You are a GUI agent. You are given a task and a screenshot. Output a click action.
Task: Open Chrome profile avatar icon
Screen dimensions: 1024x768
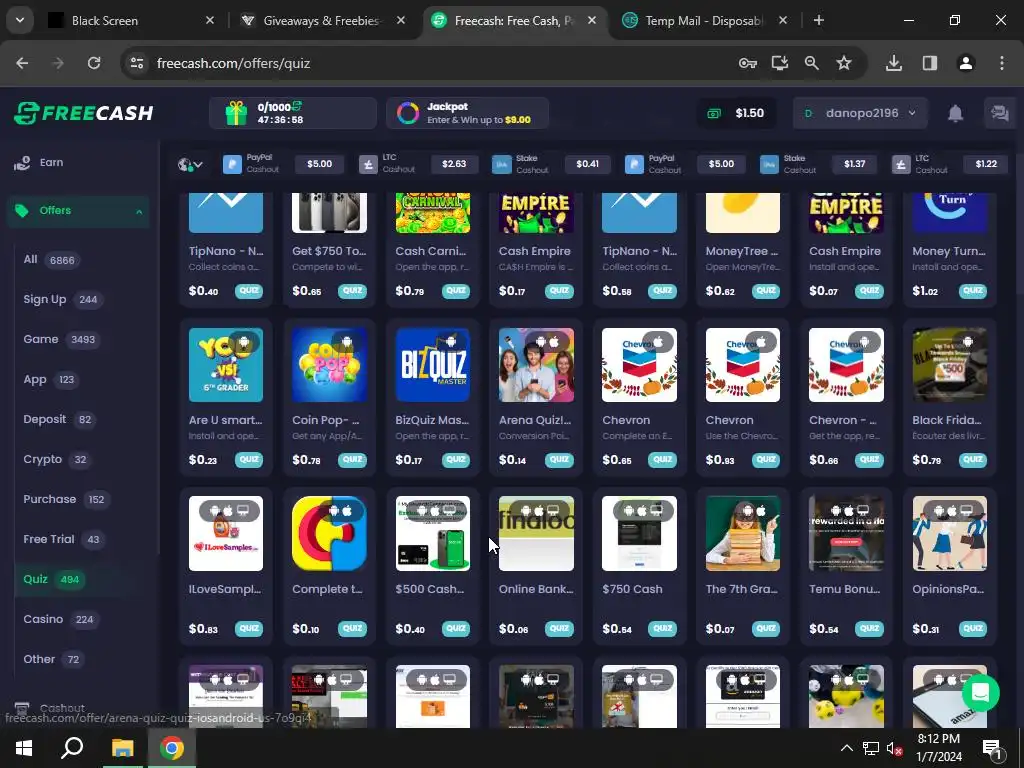coord(965,63)
